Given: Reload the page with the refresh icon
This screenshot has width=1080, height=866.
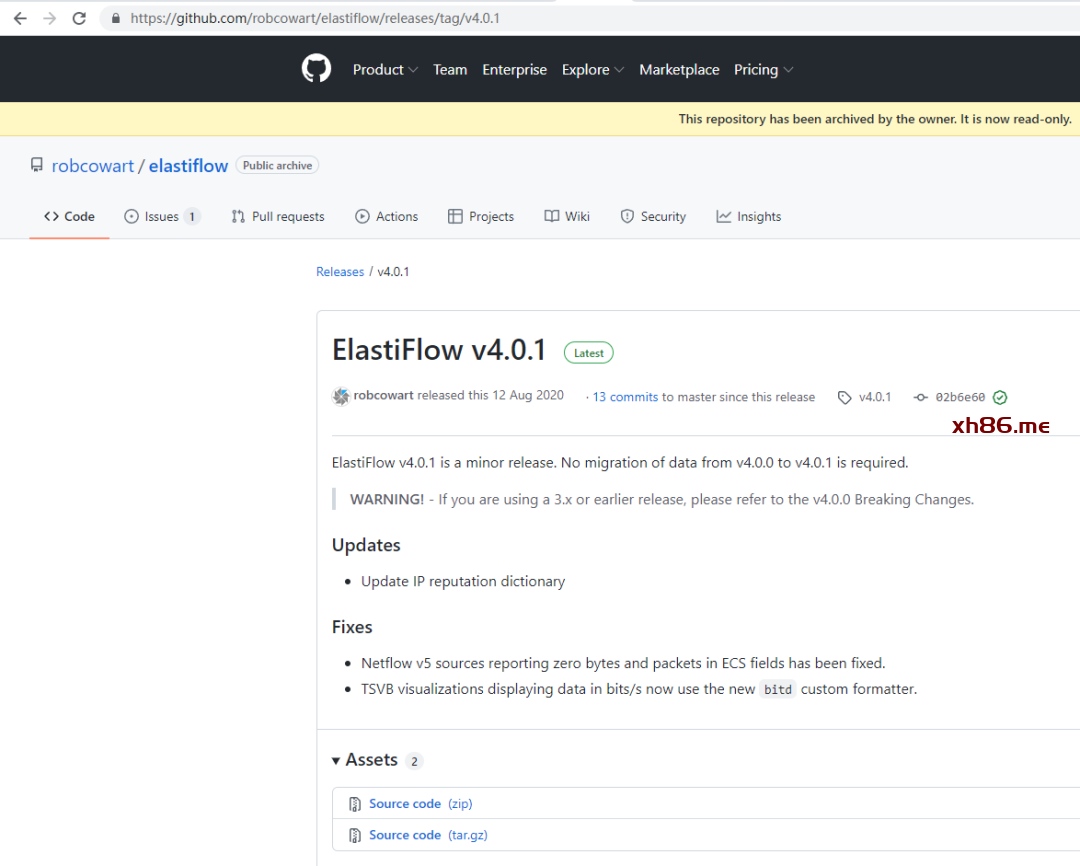Looking at the screenshot, I should pos(79,18).
